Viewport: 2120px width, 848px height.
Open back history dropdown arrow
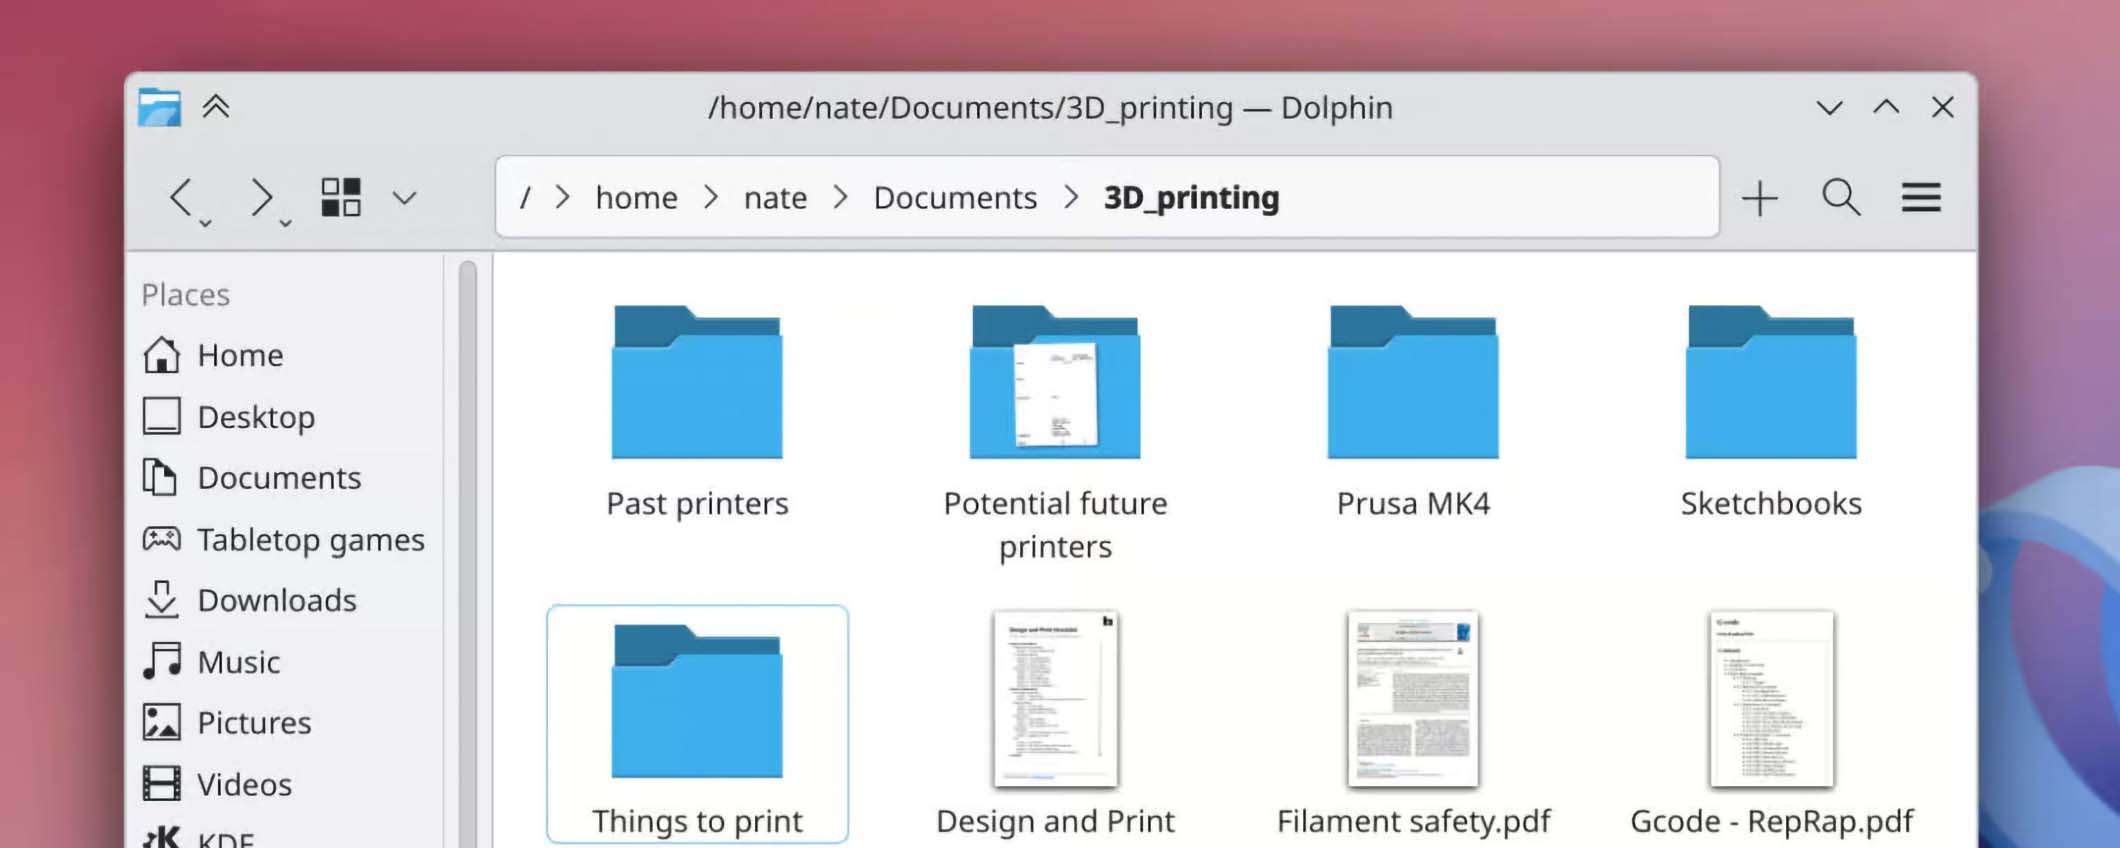[x=205, y=223]
